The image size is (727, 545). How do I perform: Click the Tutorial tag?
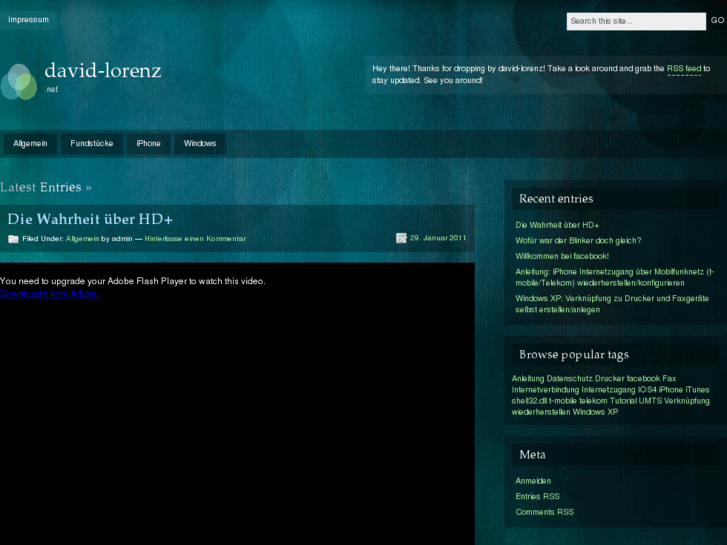click(x=623, y=401)
